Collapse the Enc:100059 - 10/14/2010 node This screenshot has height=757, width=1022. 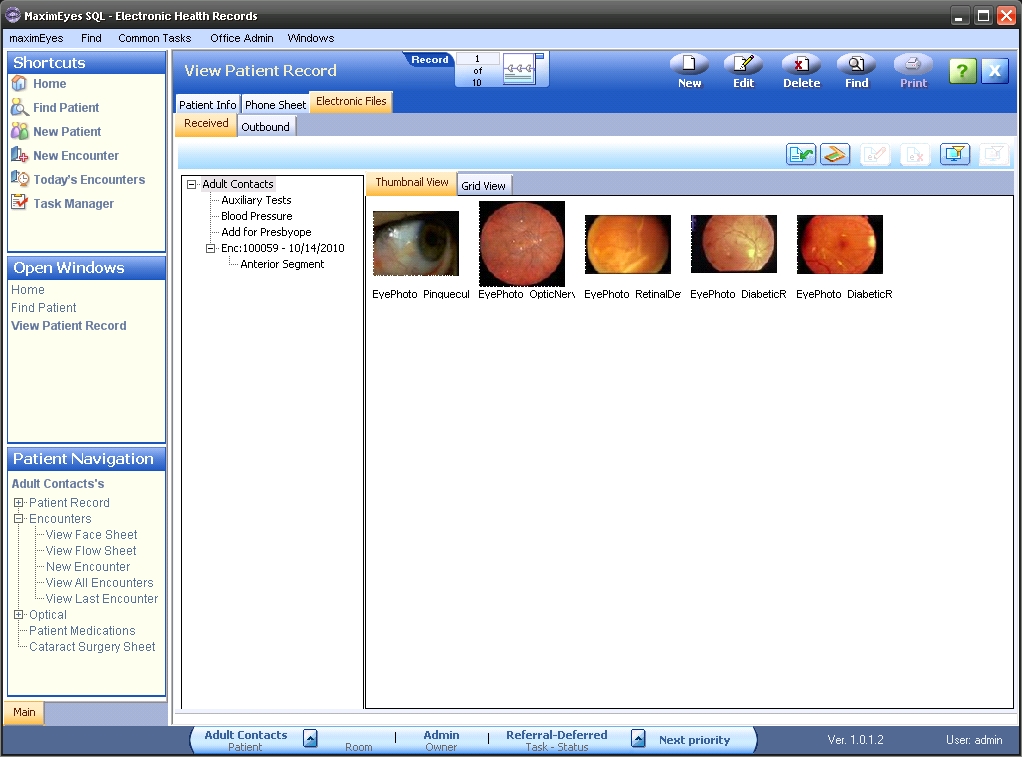211,248
